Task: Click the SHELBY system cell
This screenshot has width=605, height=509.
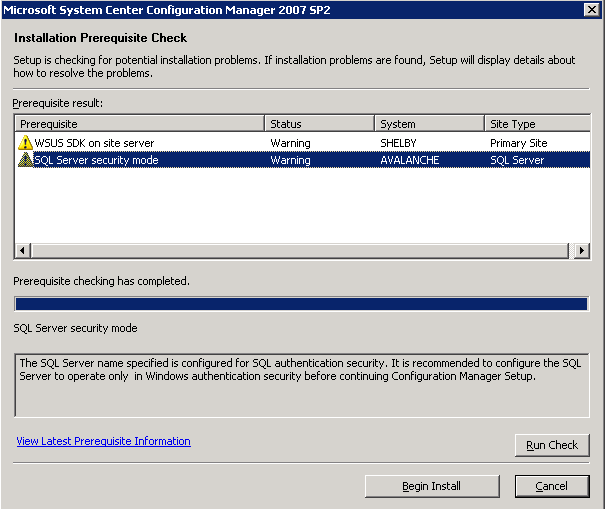Action: pyautogui.click(x=398, y=143)
